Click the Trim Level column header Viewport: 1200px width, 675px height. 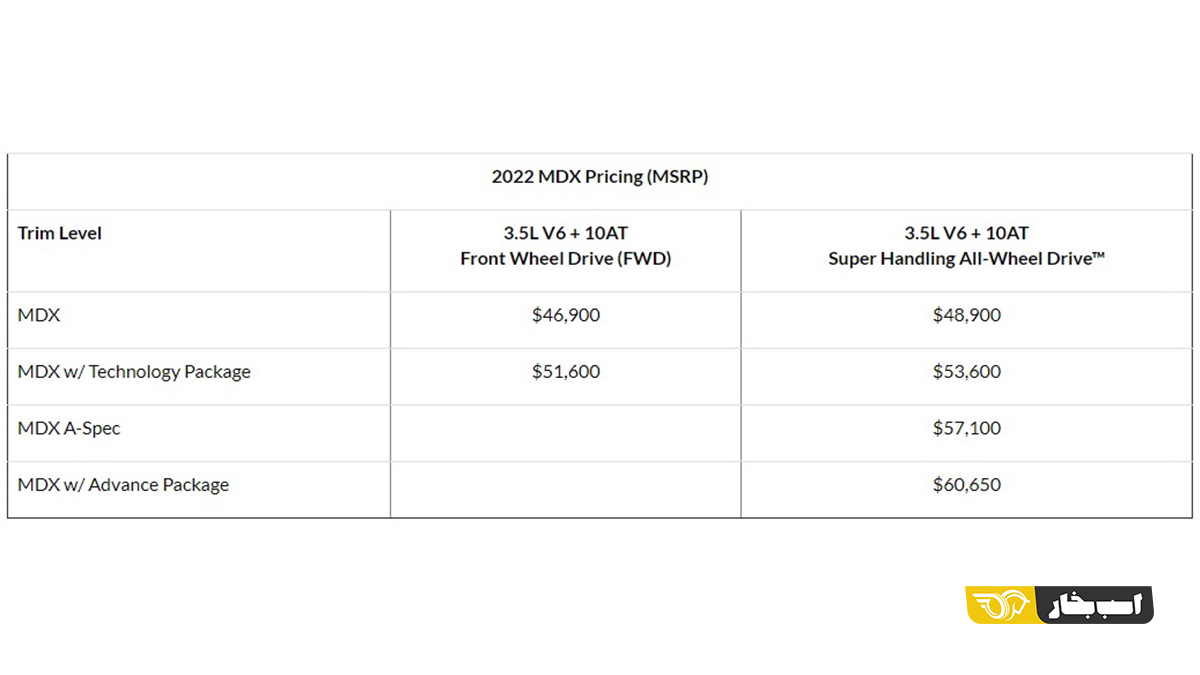[x=60, y=233]
